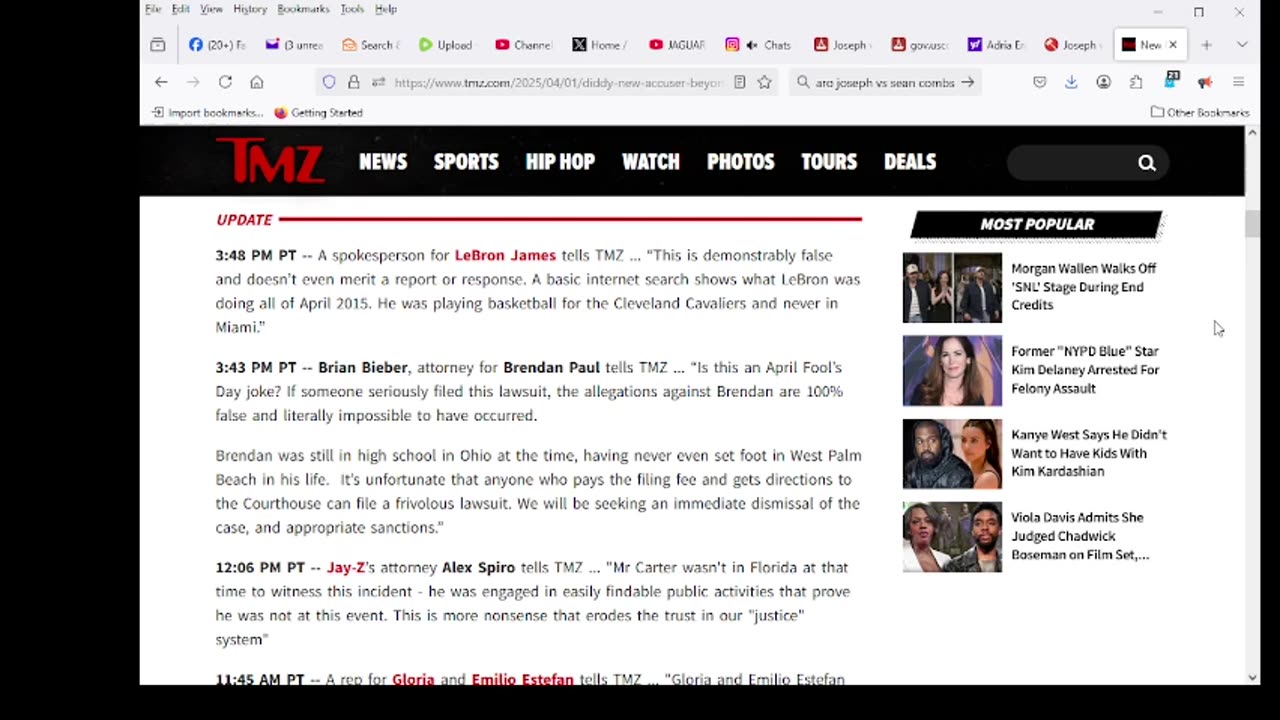The height and width of the screenshot is (720, 1280).
Task: View site security padlock info
Action: click(353, 82)
